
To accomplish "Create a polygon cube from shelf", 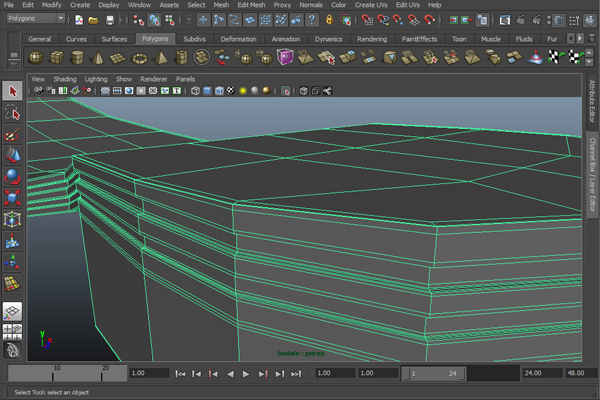I will pyautogui.click(x=57, y=58).
